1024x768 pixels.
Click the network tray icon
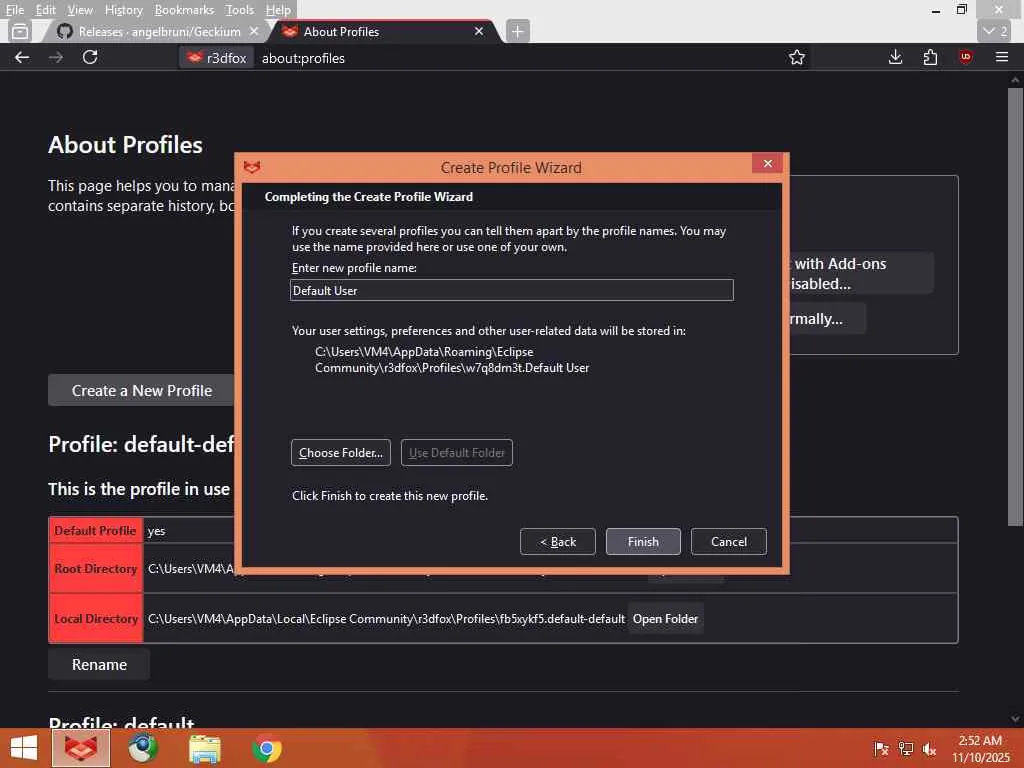[906, 748]
